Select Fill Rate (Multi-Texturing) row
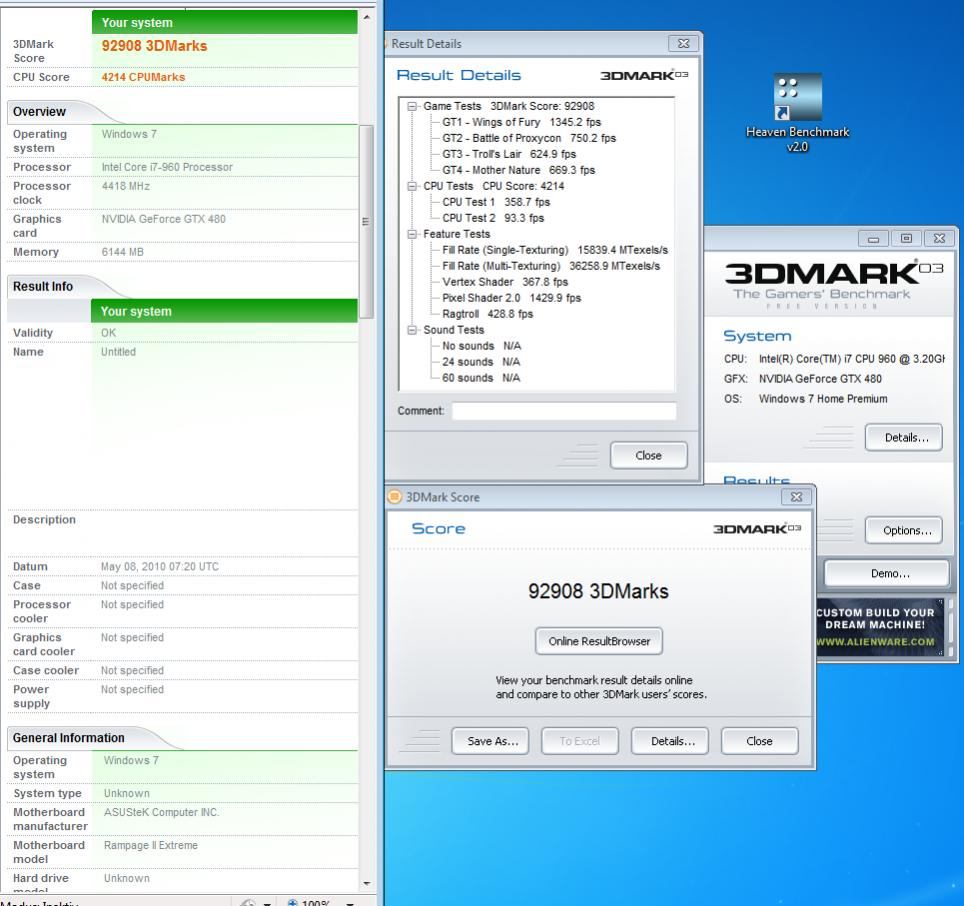 click(551, 266)
